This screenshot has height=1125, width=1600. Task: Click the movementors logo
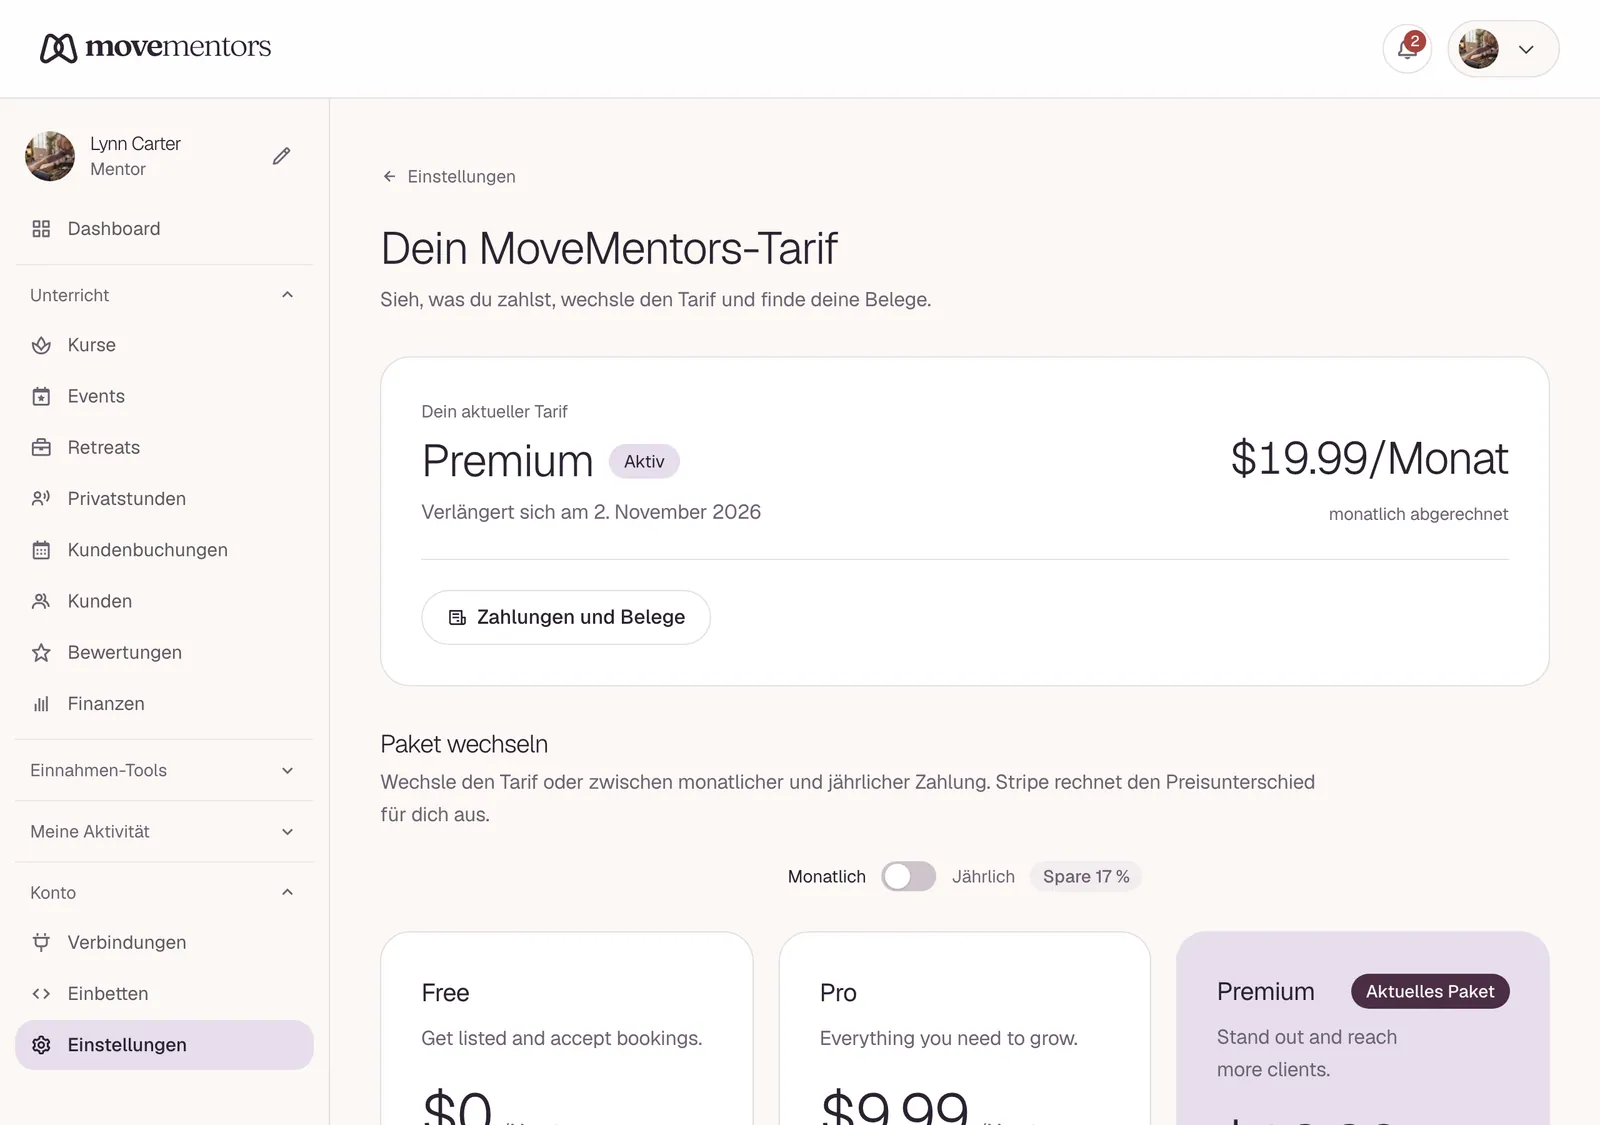pos(155,47)
